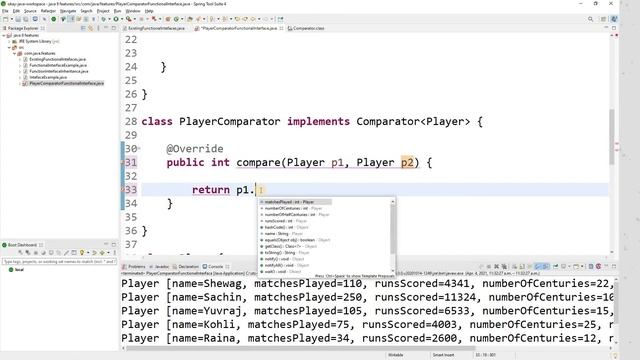Click the console horizontal scrollbar
This screenshot has height=360, width=640.
tap(300, 349)
